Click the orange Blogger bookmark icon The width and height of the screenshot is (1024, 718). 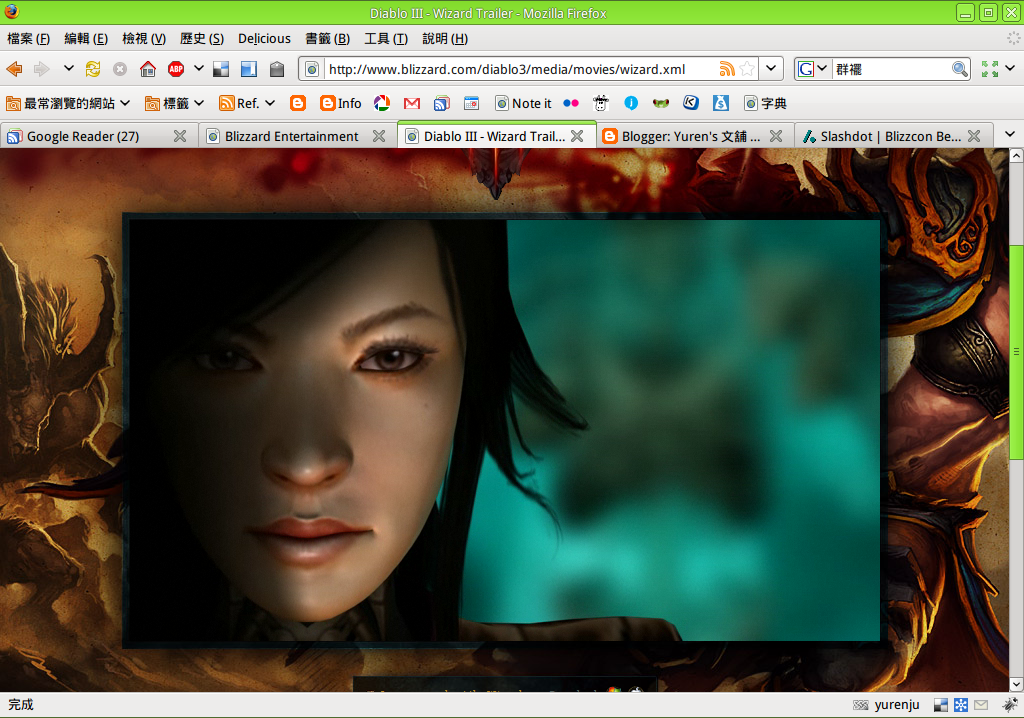[298, 103]
